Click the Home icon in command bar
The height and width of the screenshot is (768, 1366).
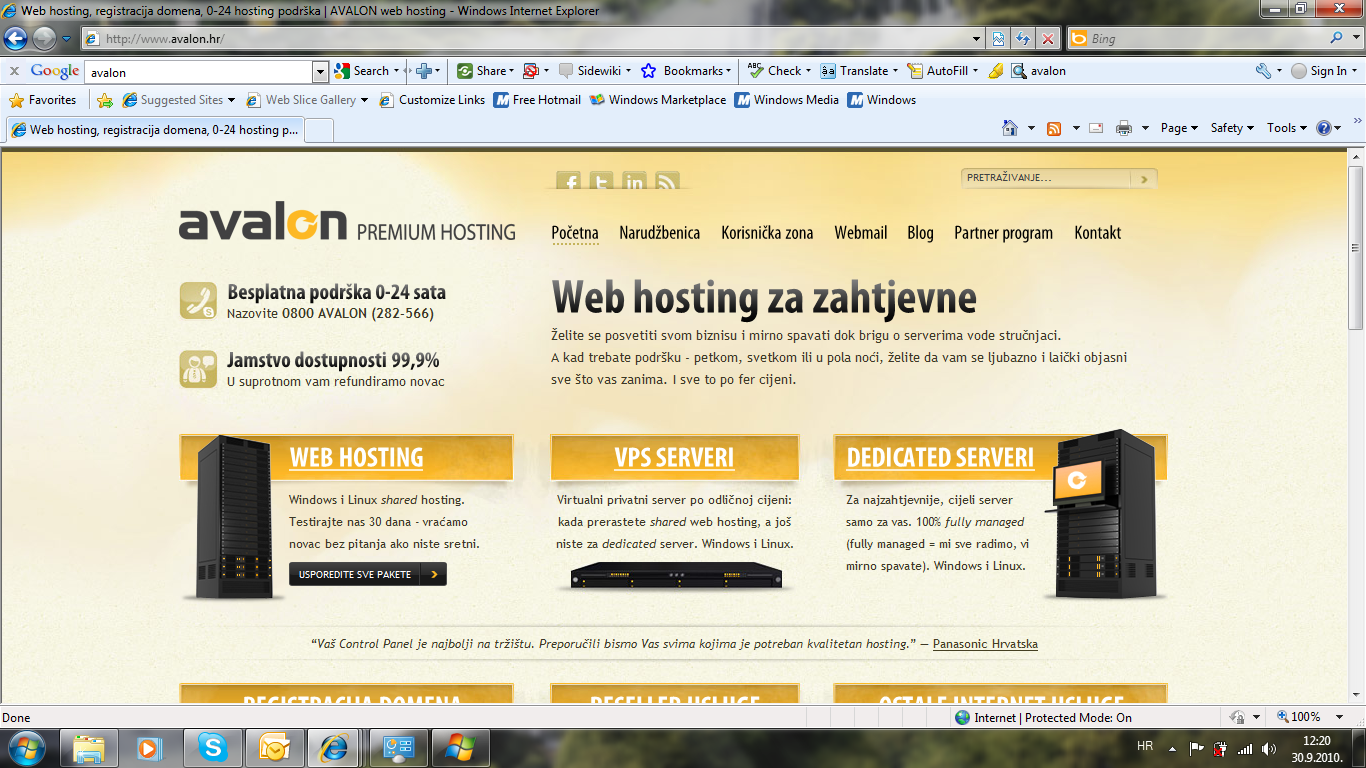(x=1010, y=128)
